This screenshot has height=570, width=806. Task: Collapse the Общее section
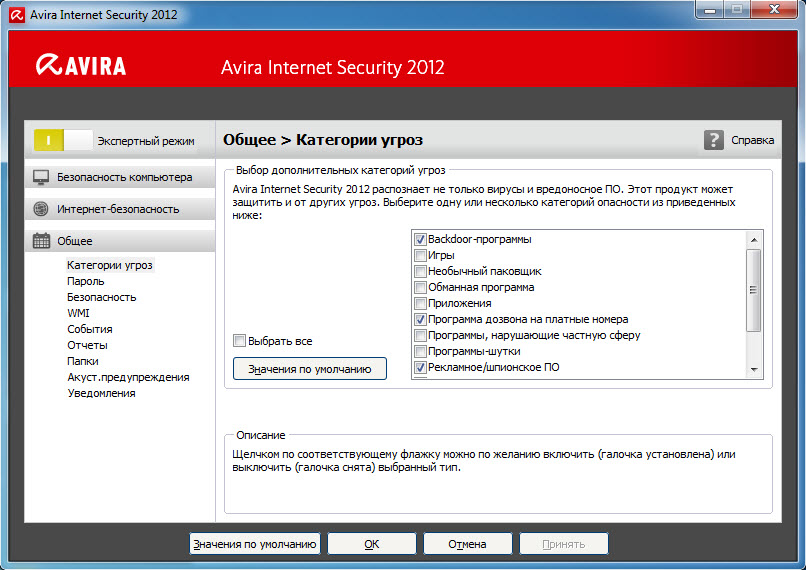[120, 241]
